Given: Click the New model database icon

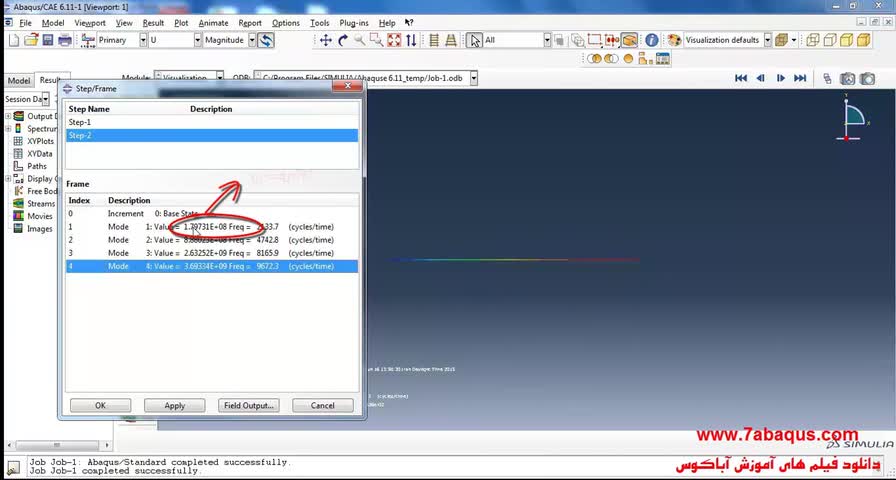Looking at the screenshot, I should coord(13,40).
